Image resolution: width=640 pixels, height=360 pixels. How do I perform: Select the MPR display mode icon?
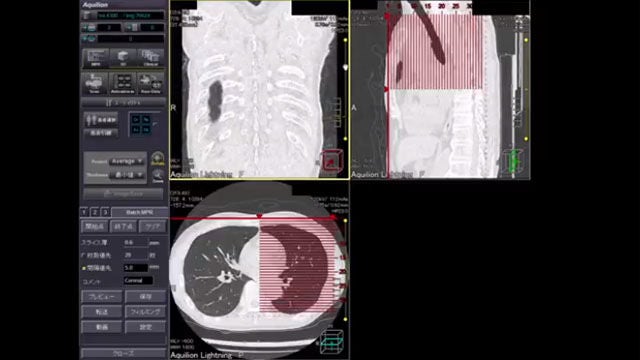pos(96,58)
